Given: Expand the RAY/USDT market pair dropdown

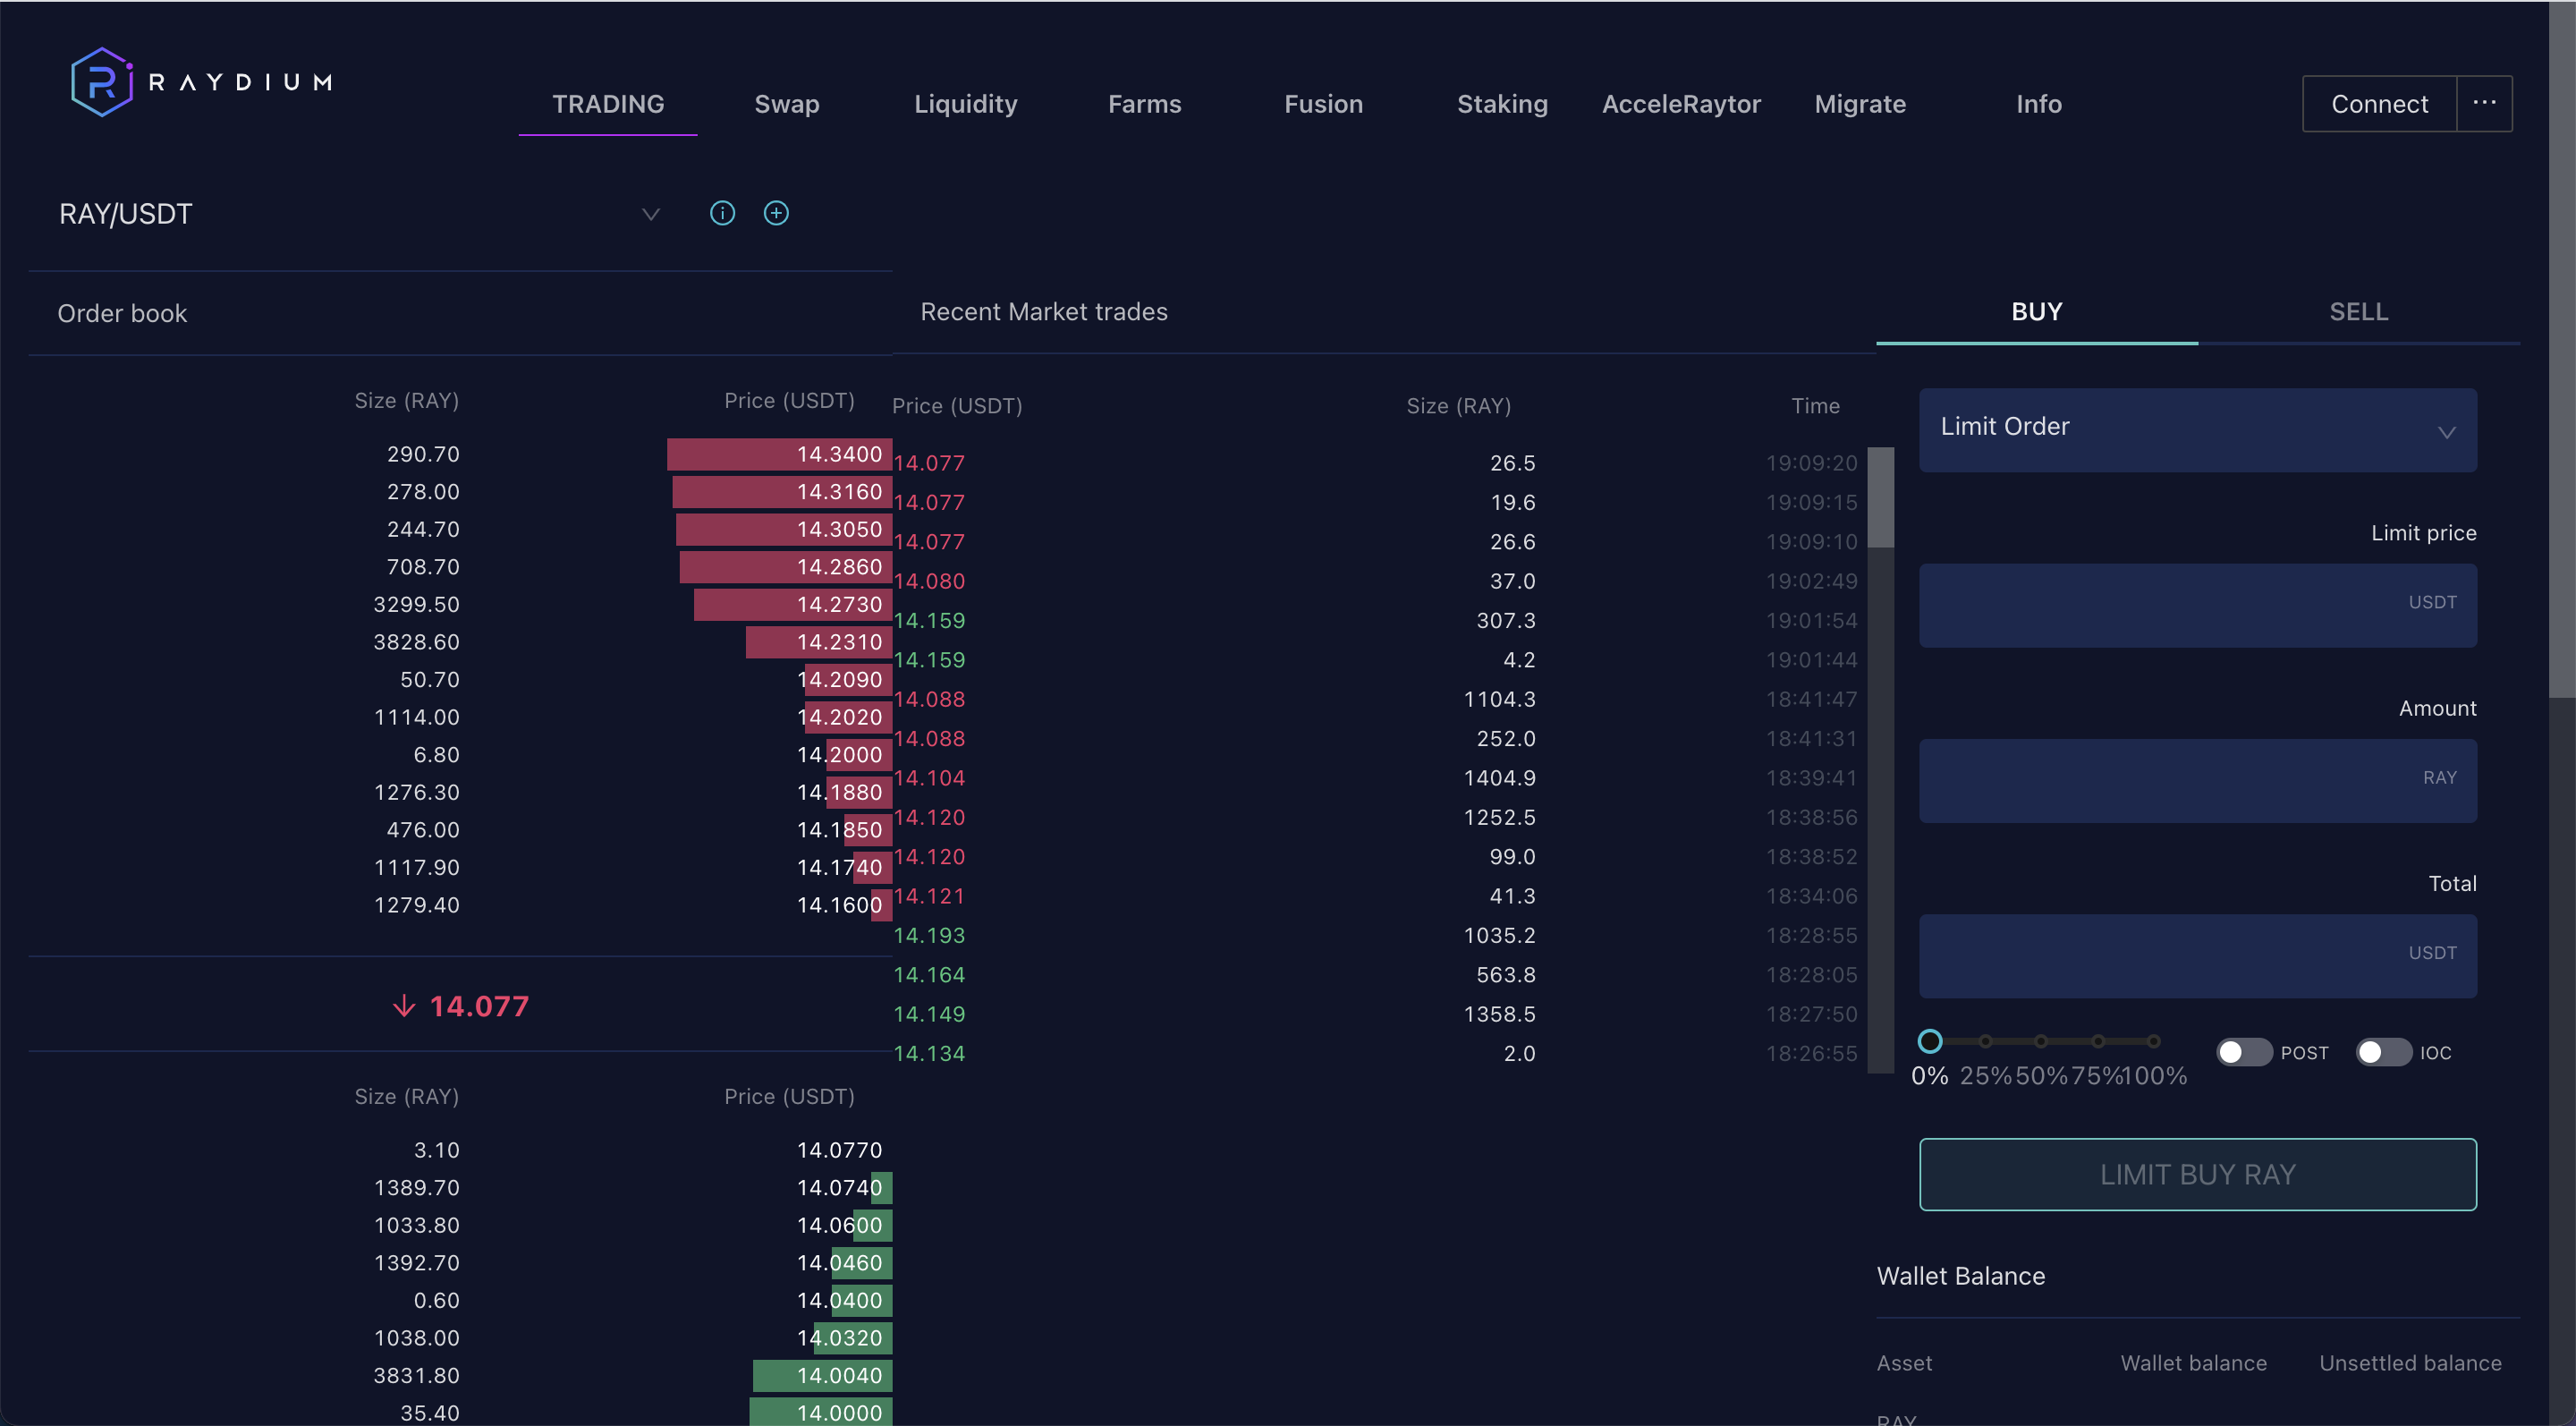Looking at the screenshot, I should point(651,214).
